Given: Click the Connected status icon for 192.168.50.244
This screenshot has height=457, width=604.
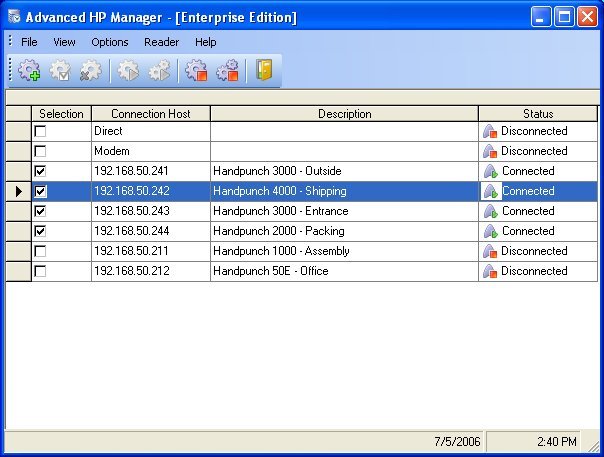Looking at the screenshot, I should 490,231.
